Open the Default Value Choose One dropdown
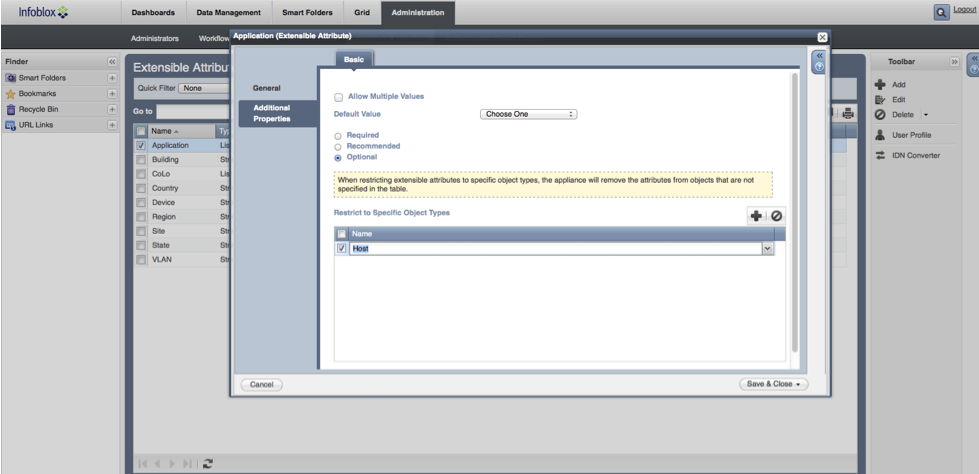Viewport: 979px width, 474px height. (528, 114)
